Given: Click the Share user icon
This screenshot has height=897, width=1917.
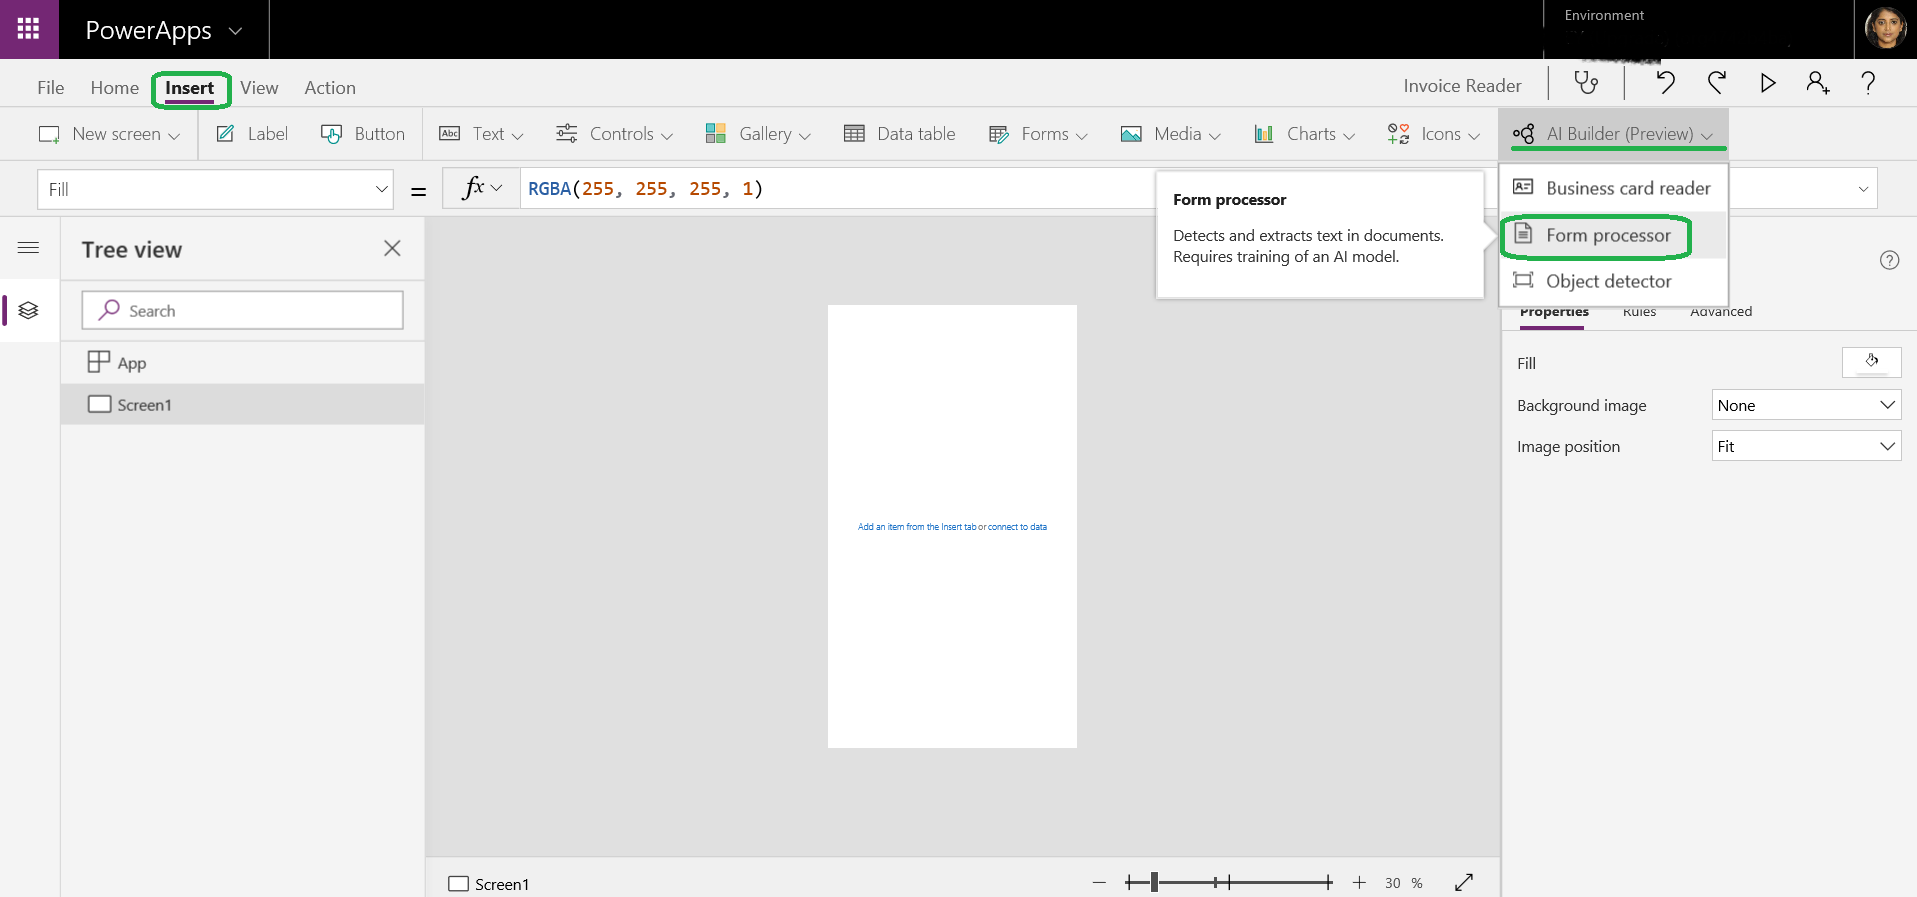Looking at the screenshot, I should [1817, 83].
